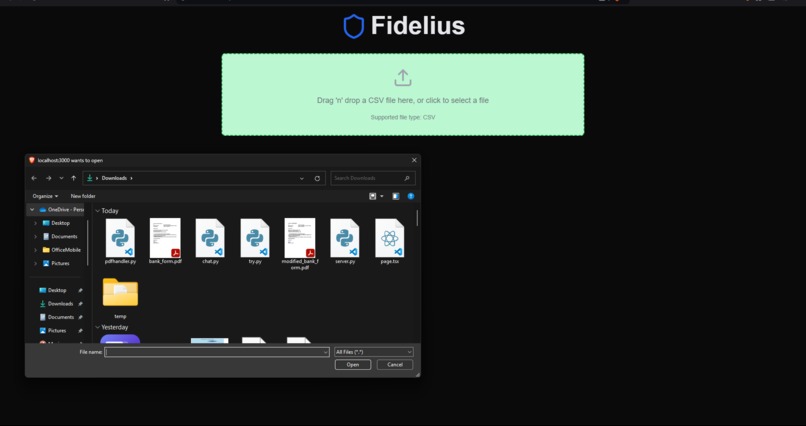
Task: Expand the Desktop node under OneDrive
Action: click(35, 223)
